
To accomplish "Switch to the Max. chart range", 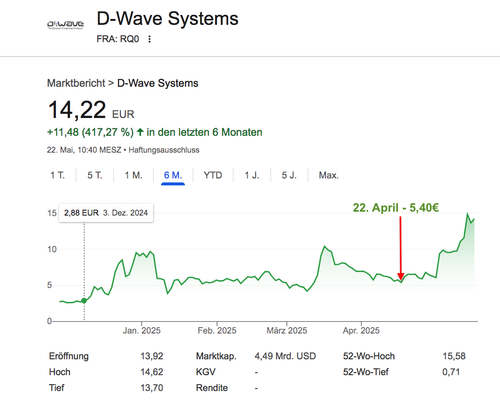I will click(329, 175).
